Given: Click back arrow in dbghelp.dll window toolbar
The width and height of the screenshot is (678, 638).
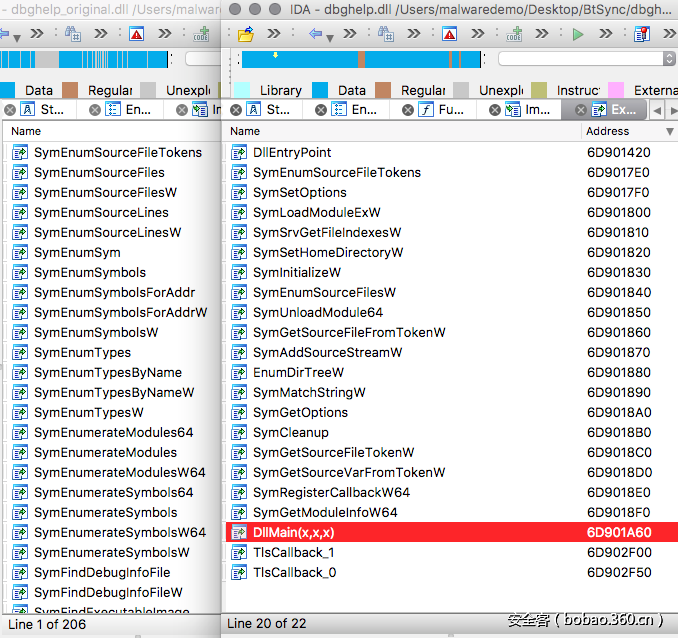Looking at the screenshot, I should pos(317,33).
